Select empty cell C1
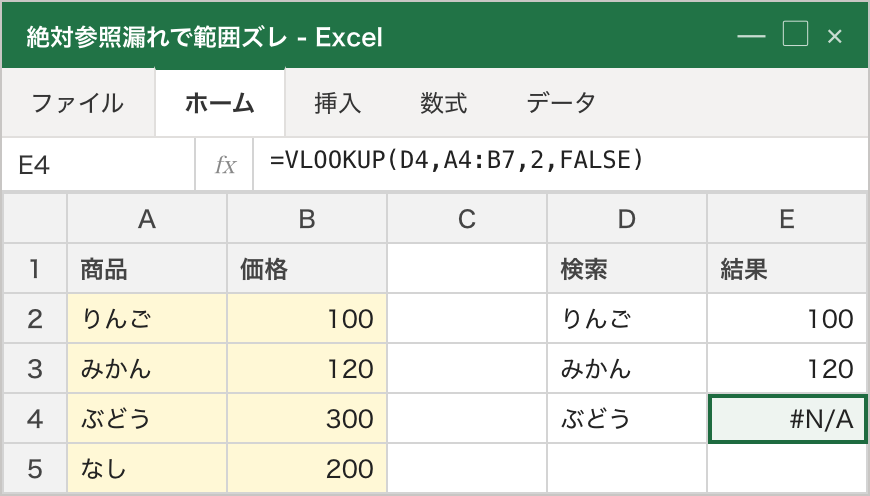870x496 pixels. 467,269
